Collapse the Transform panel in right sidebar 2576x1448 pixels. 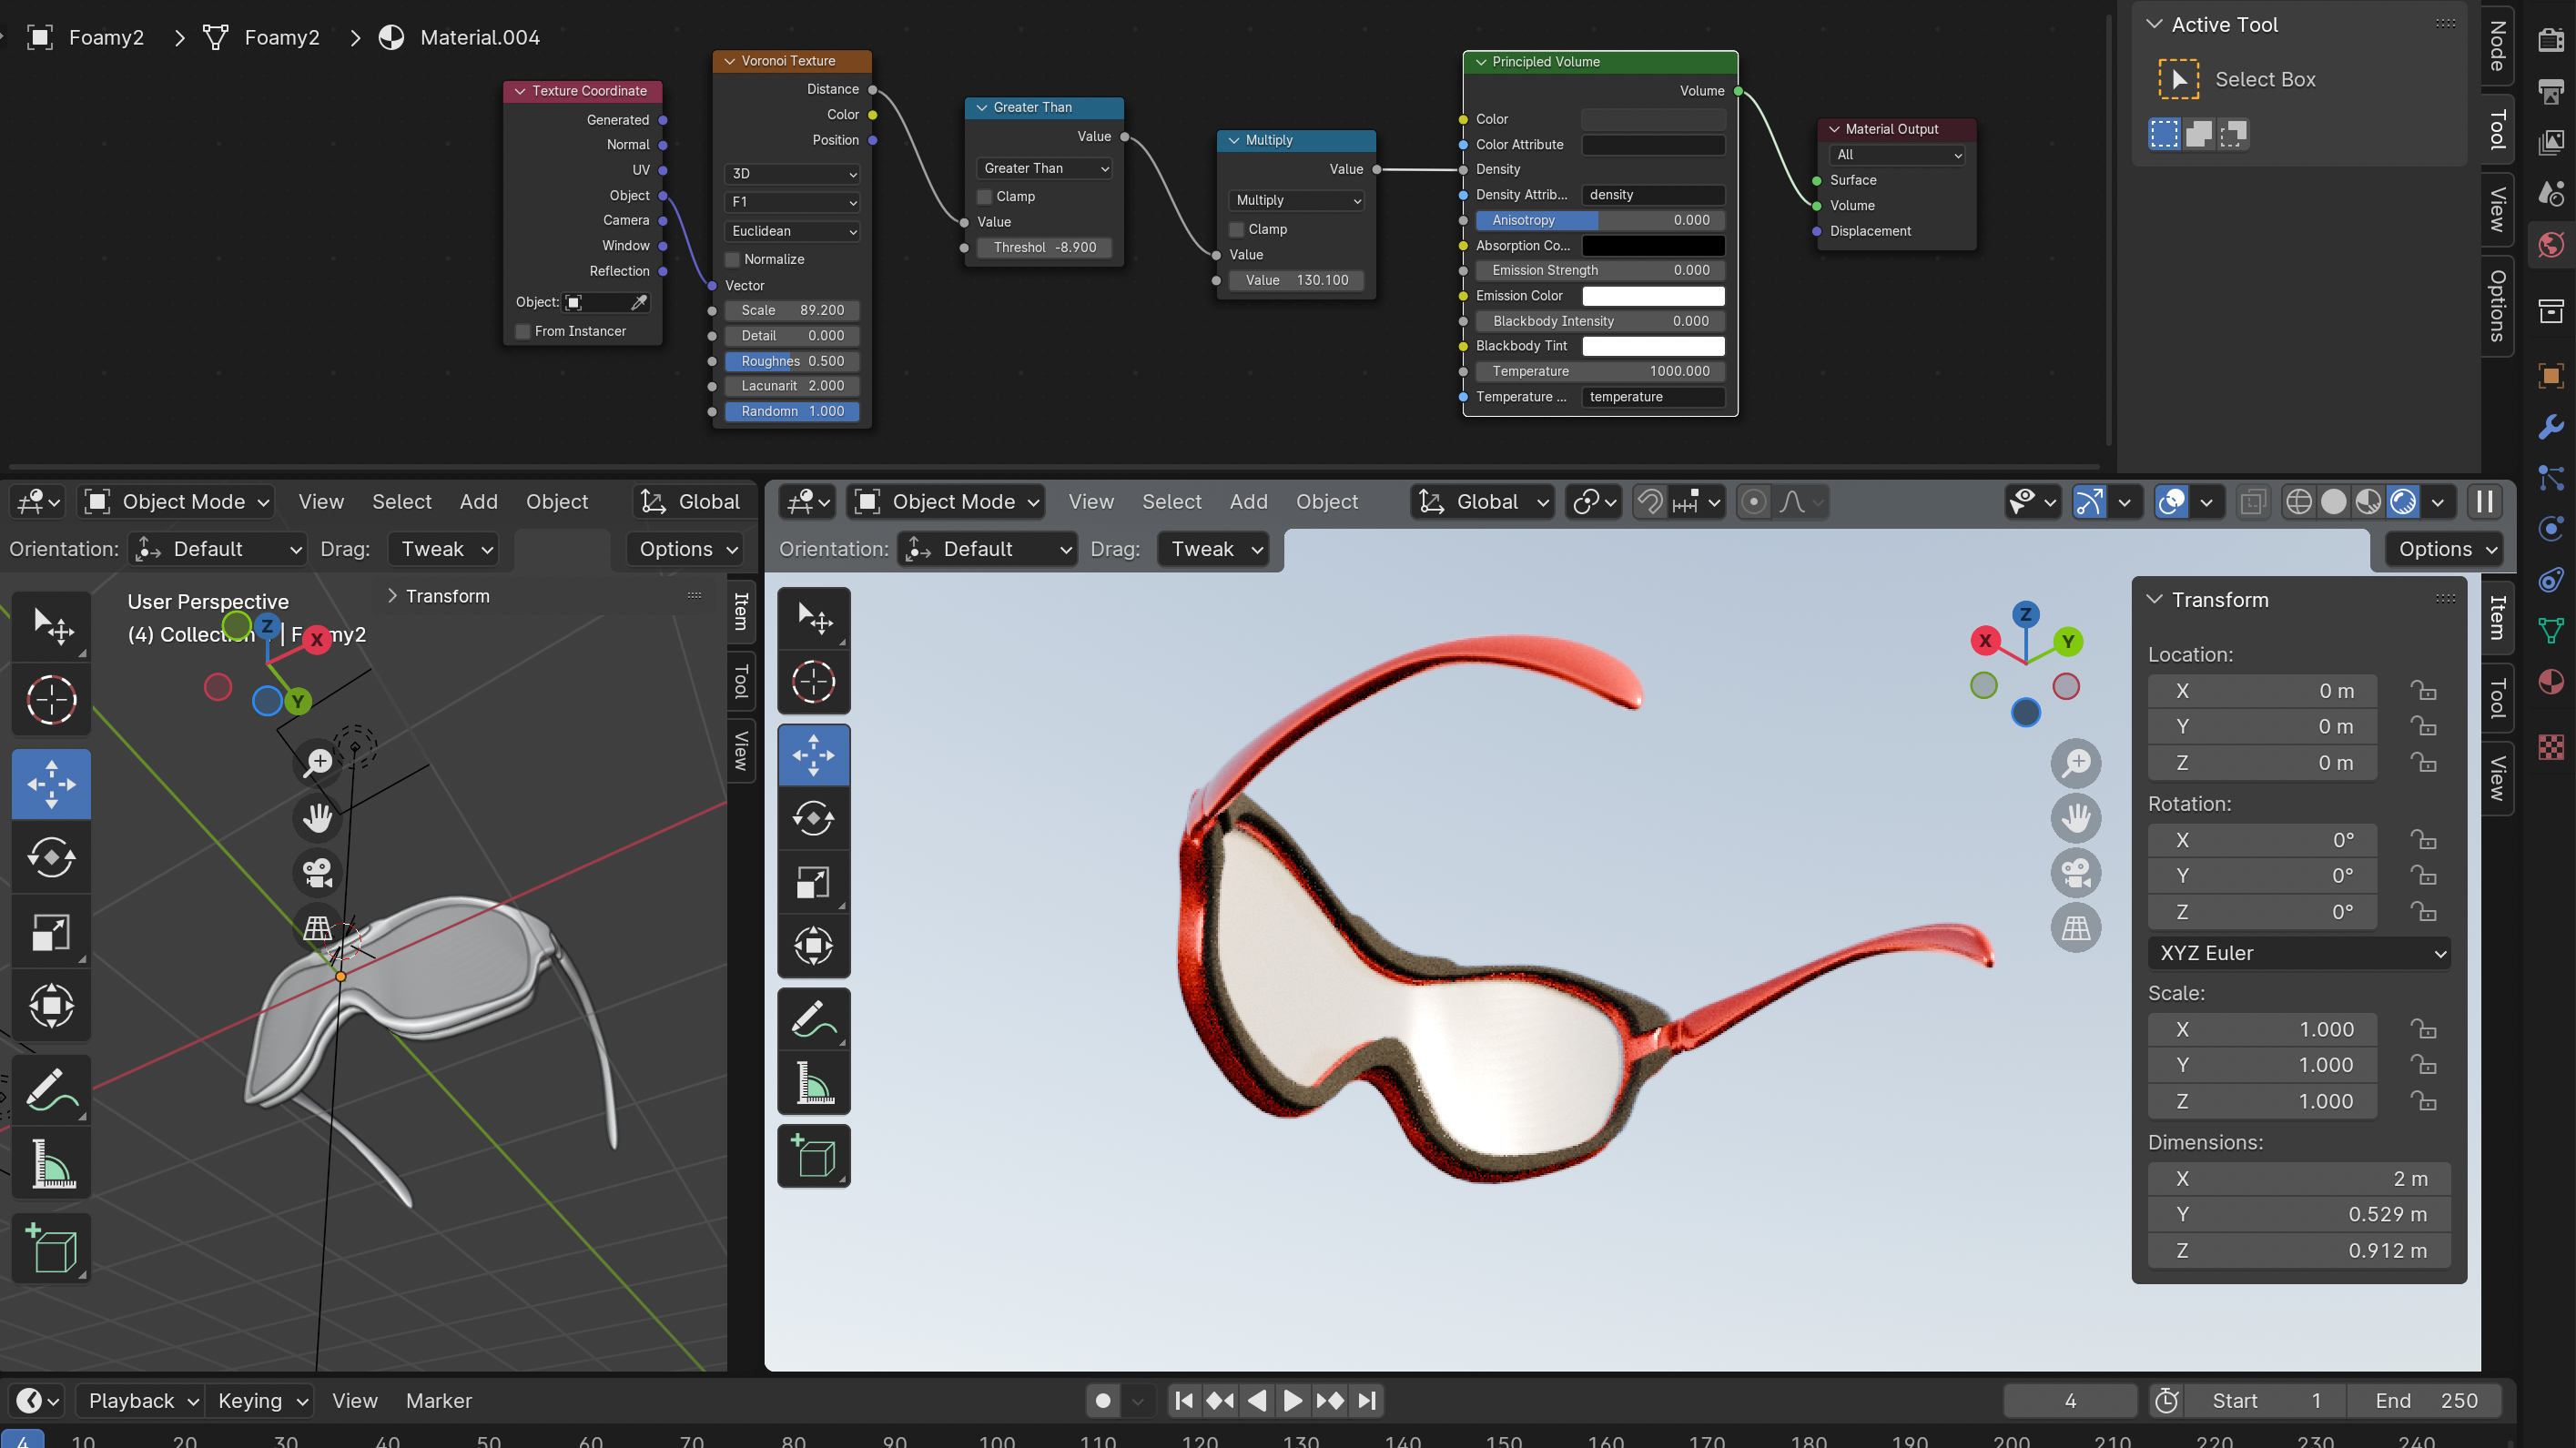(x=2155, y=600)
